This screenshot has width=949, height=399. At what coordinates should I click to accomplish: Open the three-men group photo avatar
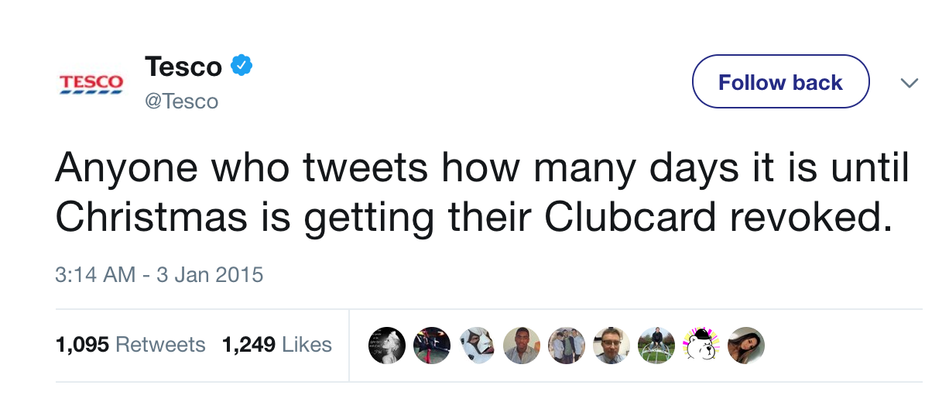566,346
